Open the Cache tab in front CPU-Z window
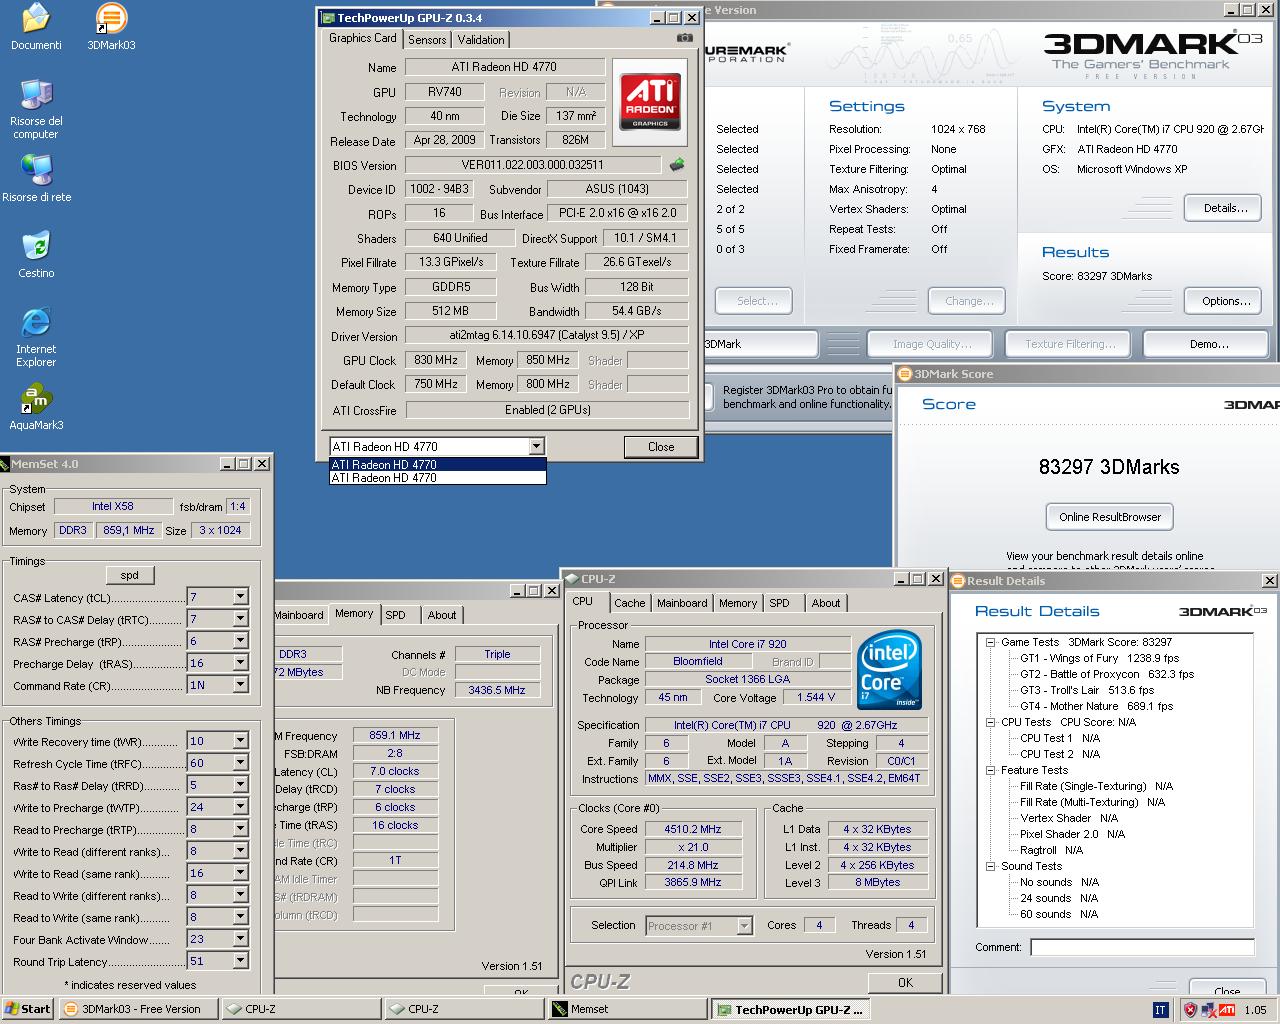Image resolution: width=1280 pixels, height=1024 pixels. [629, 603]
